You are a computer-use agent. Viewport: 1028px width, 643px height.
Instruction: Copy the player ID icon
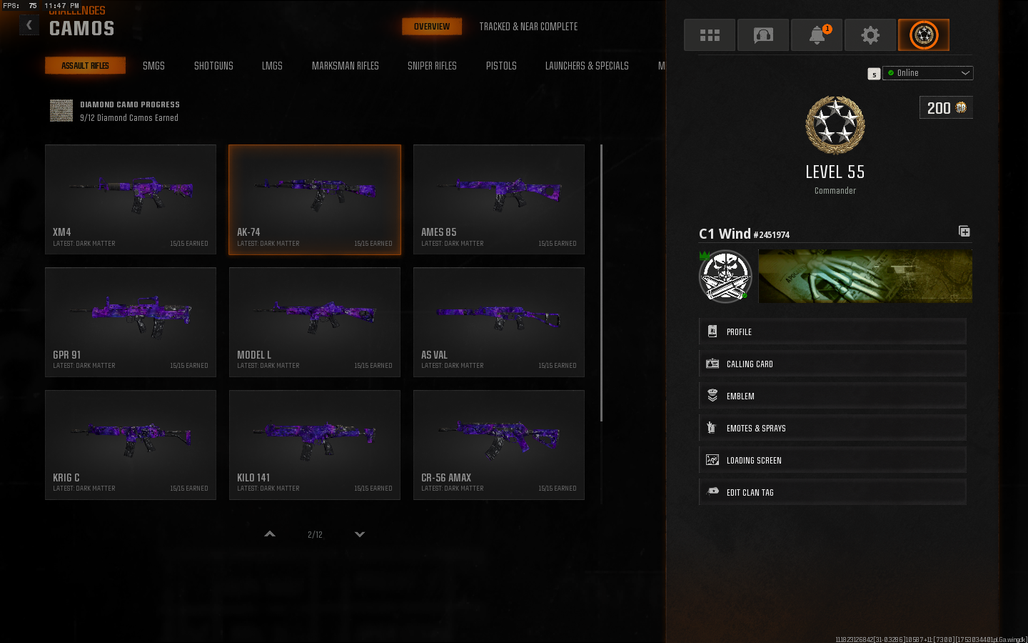coord(964,231)
